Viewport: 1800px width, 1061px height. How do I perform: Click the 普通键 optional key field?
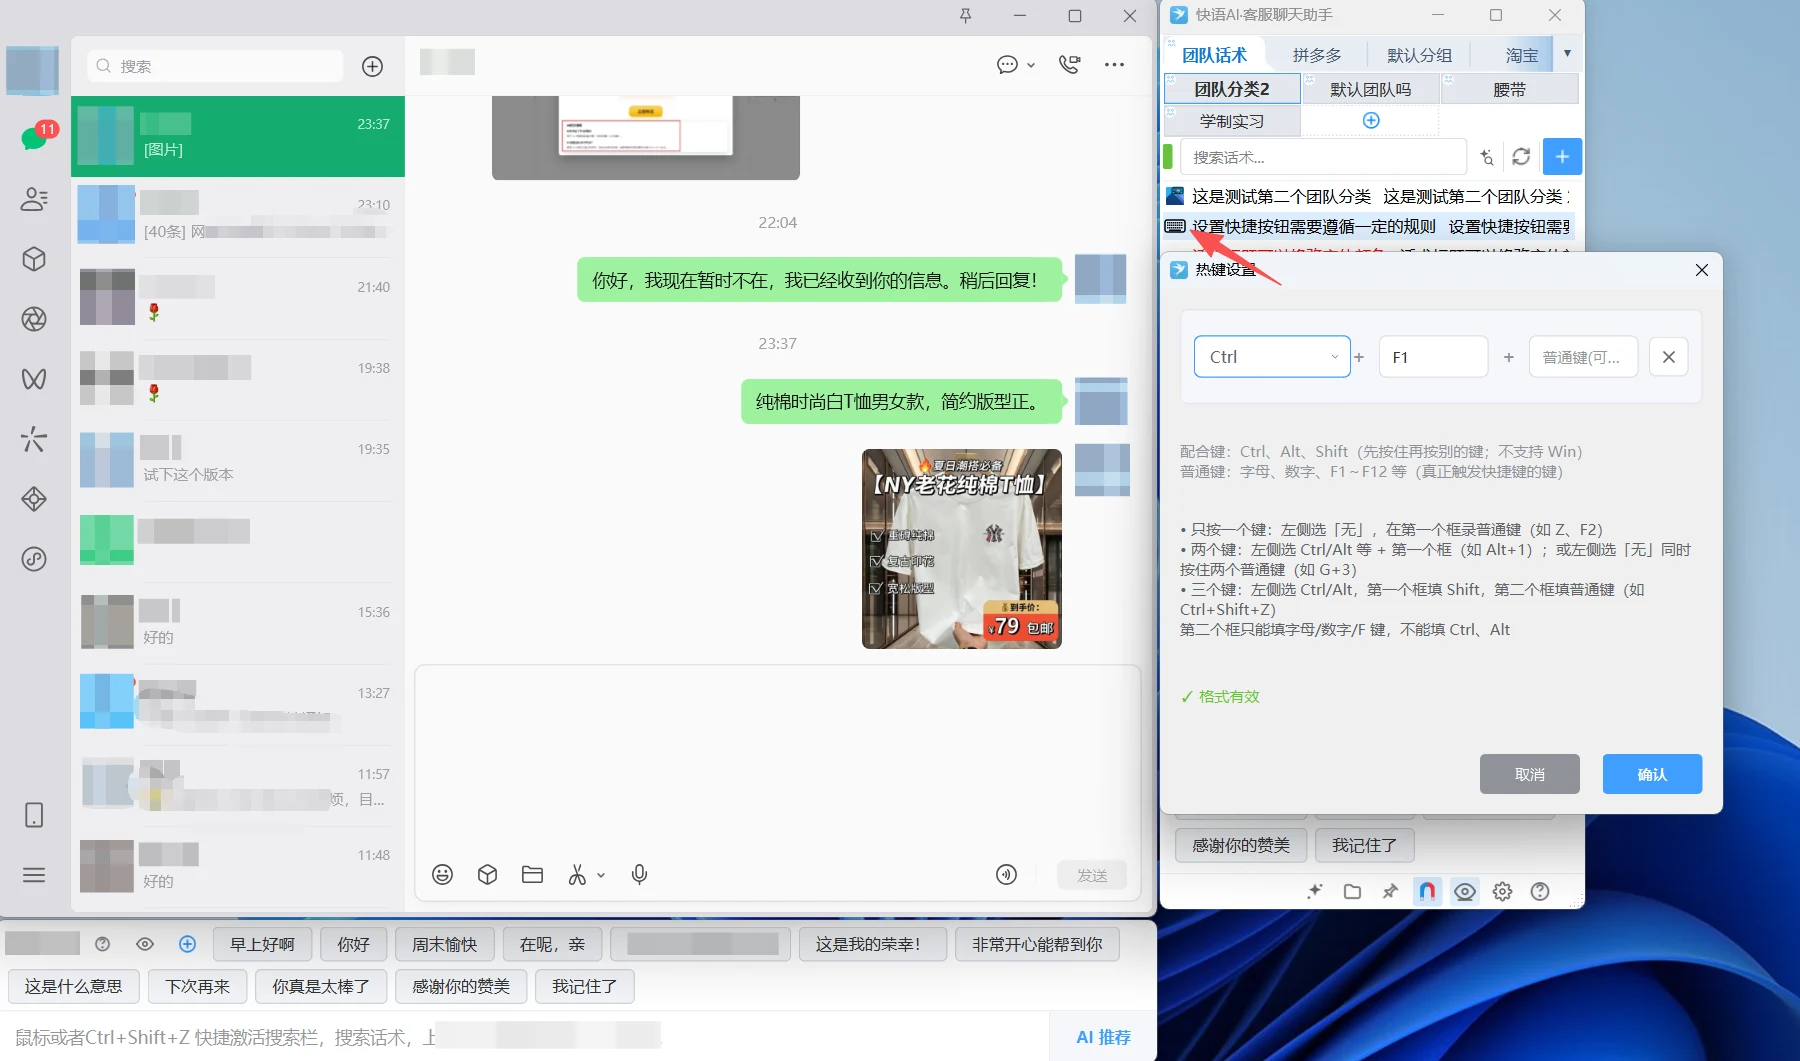pyautogui.click(x=1583, y=357)
